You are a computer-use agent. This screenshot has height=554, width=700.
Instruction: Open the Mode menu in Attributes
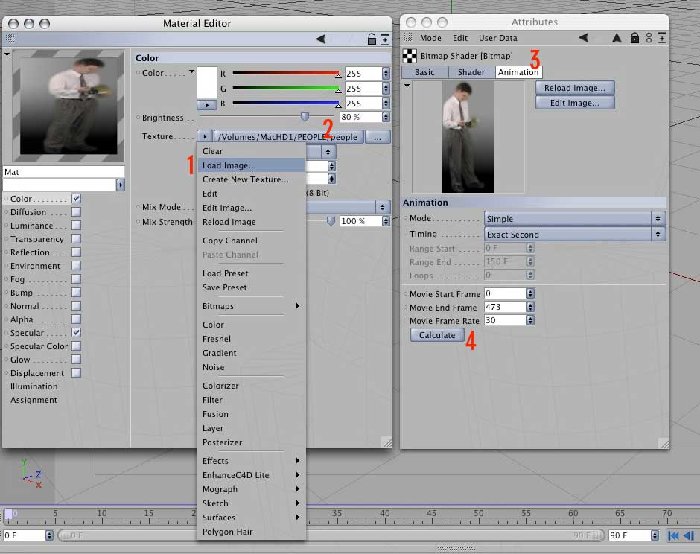point(430,38)
